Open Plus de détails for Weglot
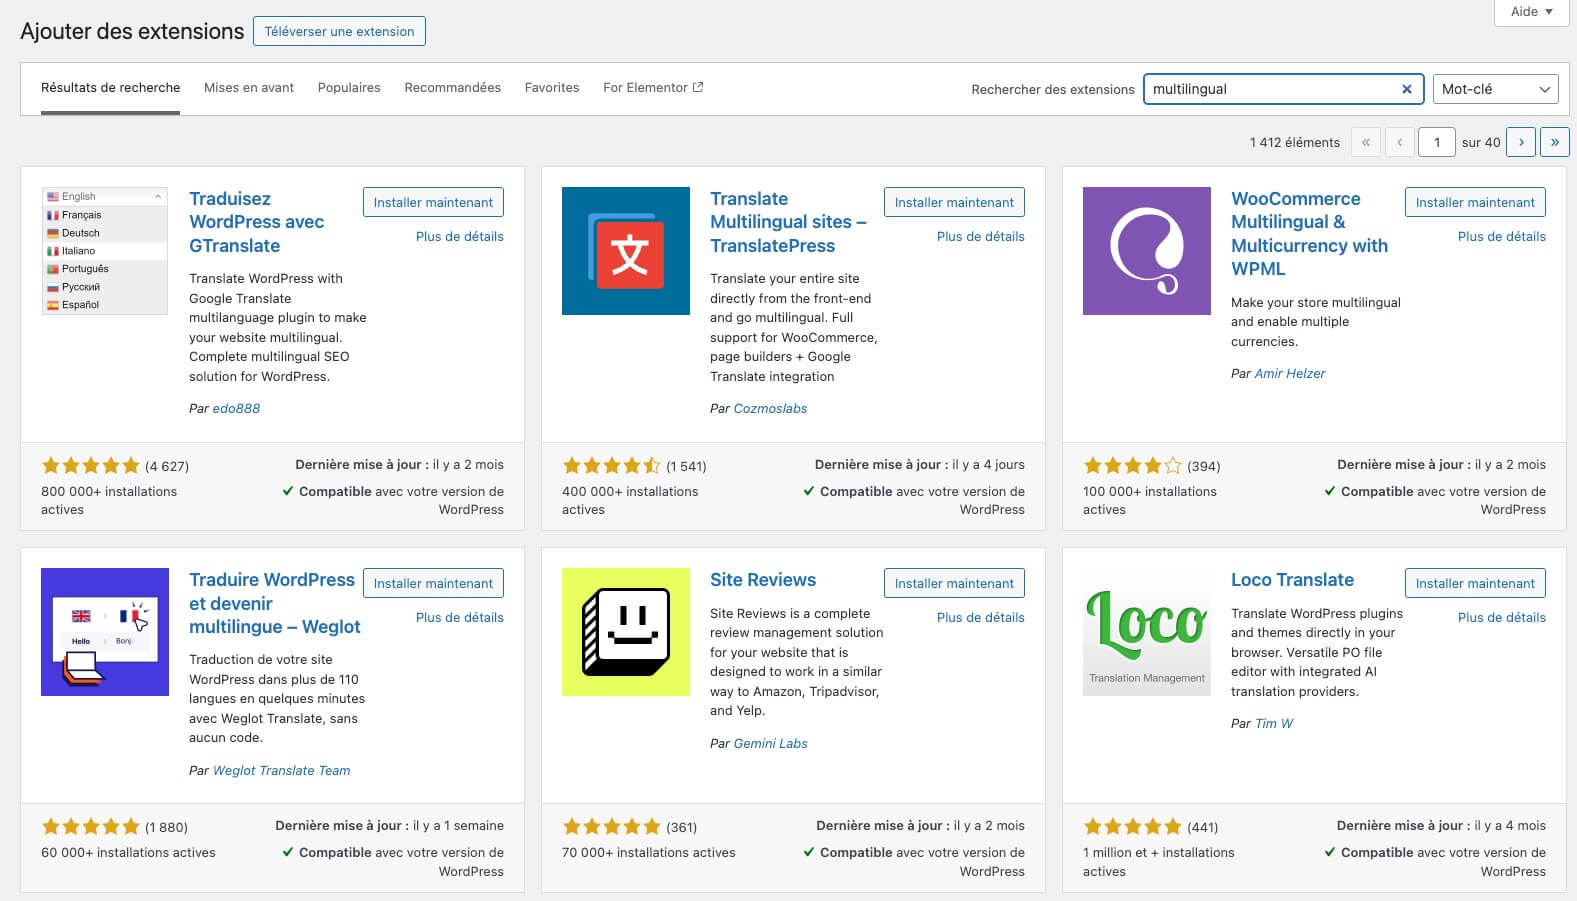 coord(460,618)
